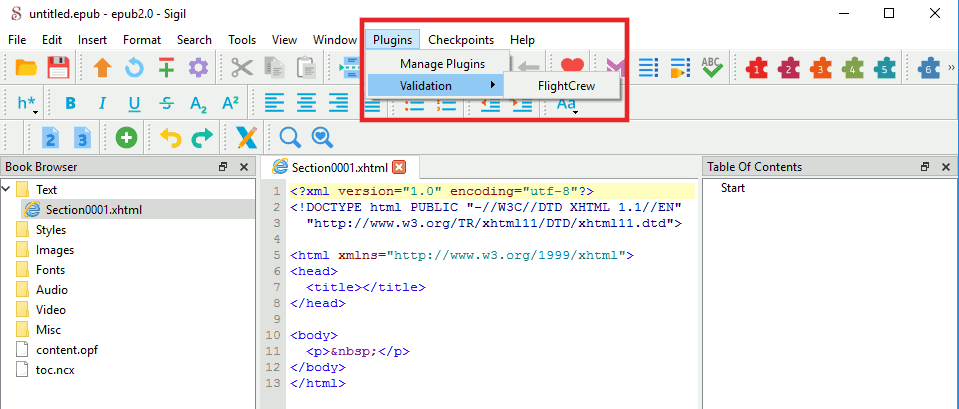959x409 pixels.
Task: Click the orange up-arrow toolbar icon
Action: (103, 67)
